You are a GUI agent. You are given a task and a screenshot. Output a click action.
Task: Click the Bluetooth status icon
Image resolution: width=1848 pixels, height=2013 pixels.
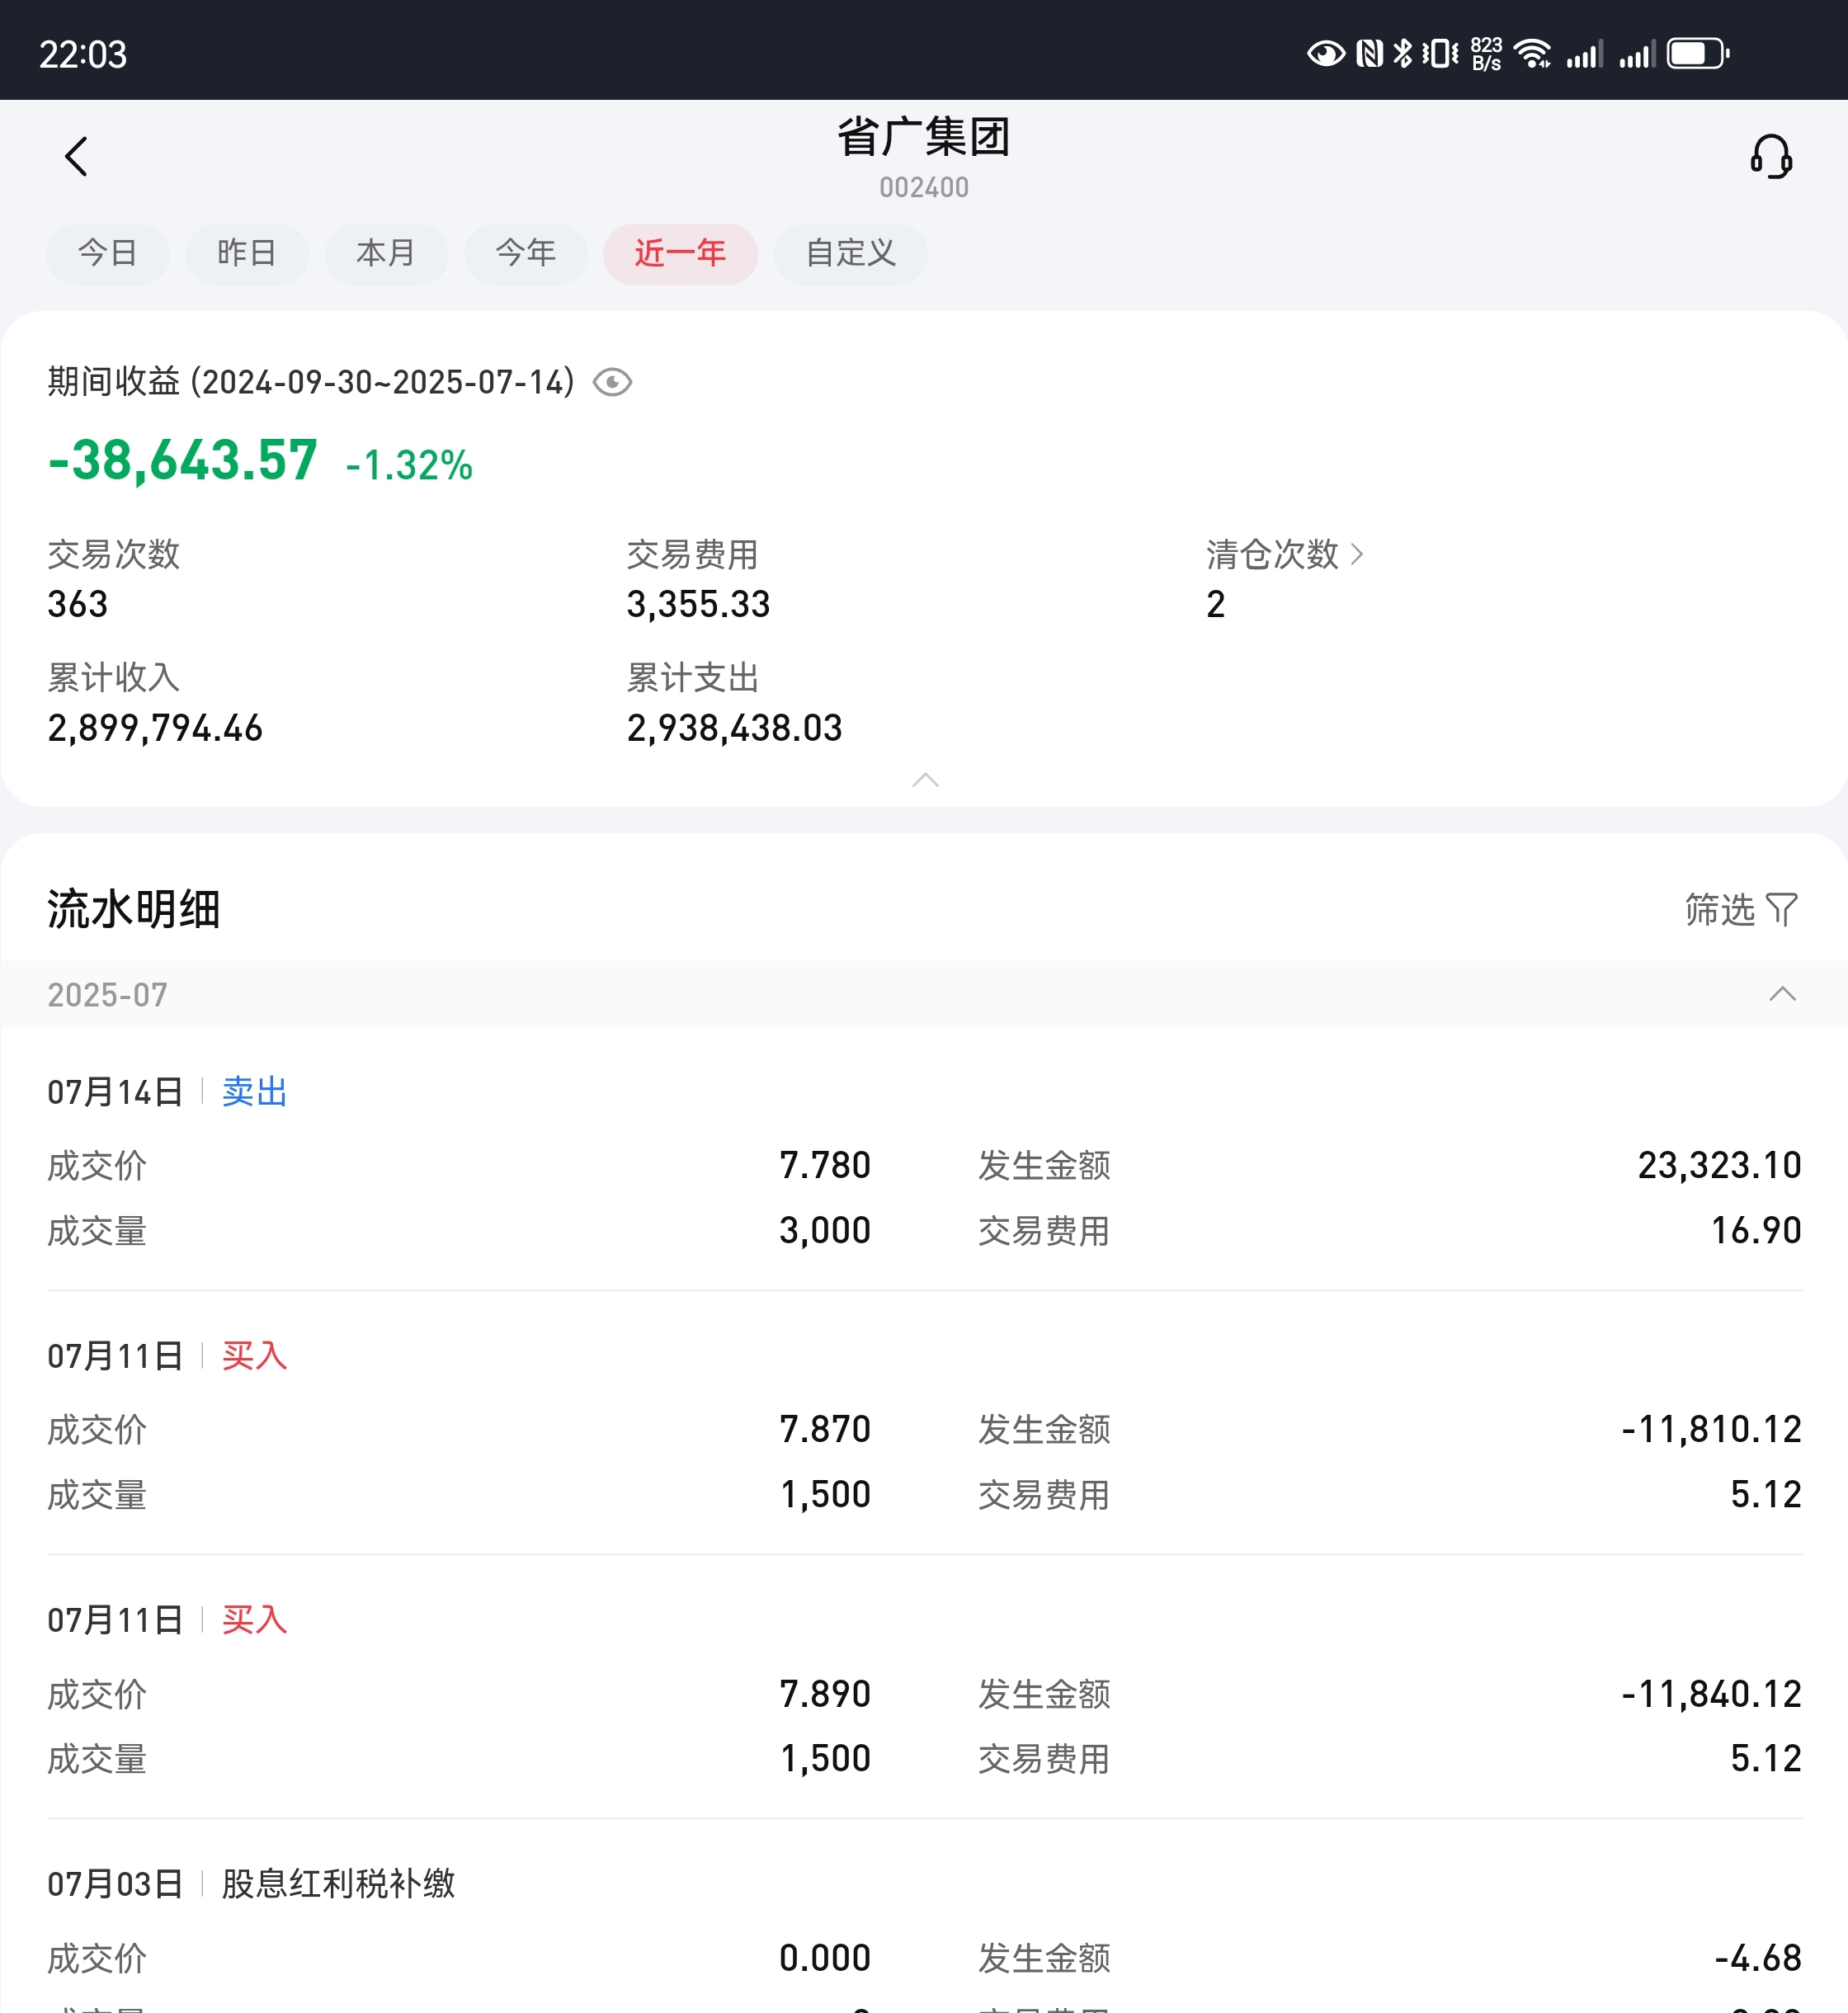coord(1402,53)
